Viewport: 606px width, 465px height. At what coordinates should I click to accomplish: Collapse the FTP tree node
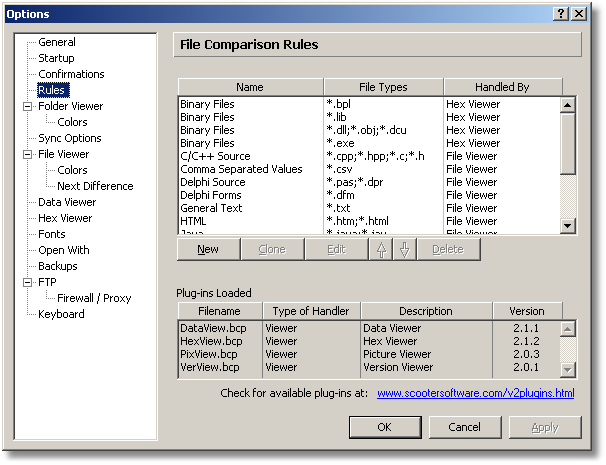pyautogui.click(x=27, y=282)
